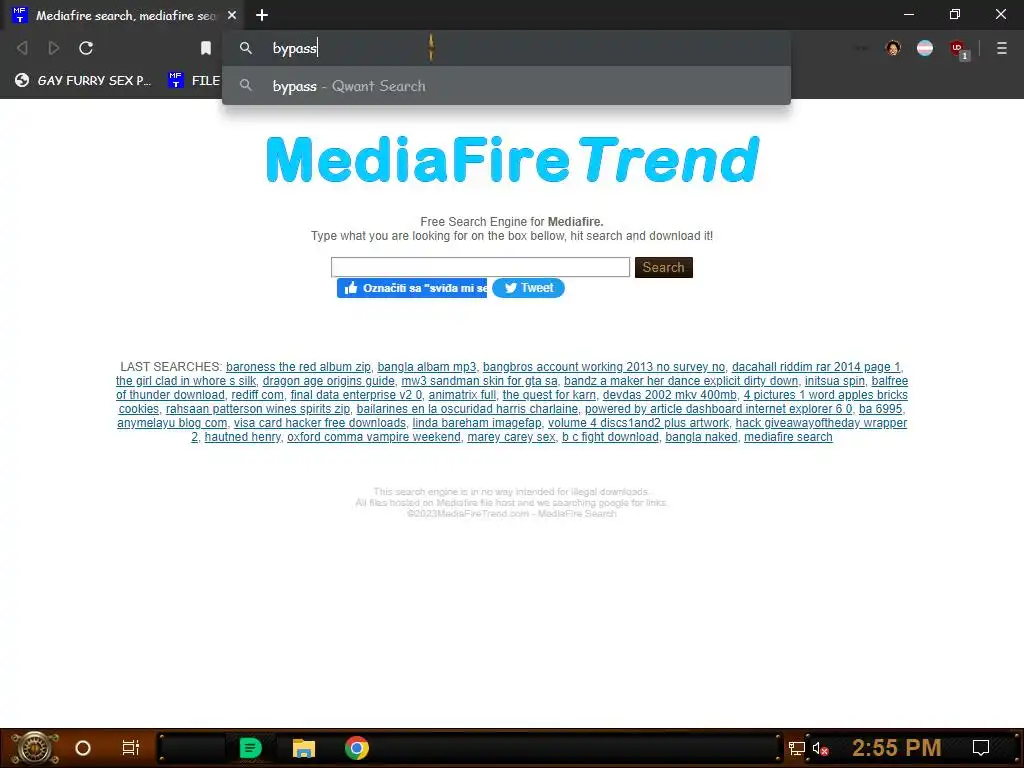This screenshot has height=768, width=1024.
Task: Open 'devdas 2002 mkv 400mb' link
Action: tap(669, 395)
